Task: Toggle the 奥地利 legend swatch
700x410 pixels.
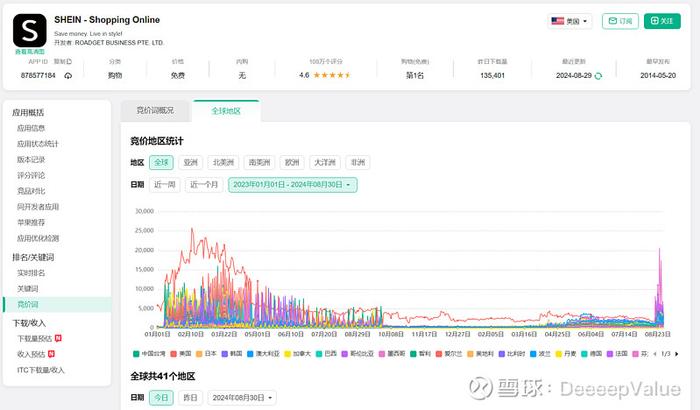Action: tap(470, 354)
